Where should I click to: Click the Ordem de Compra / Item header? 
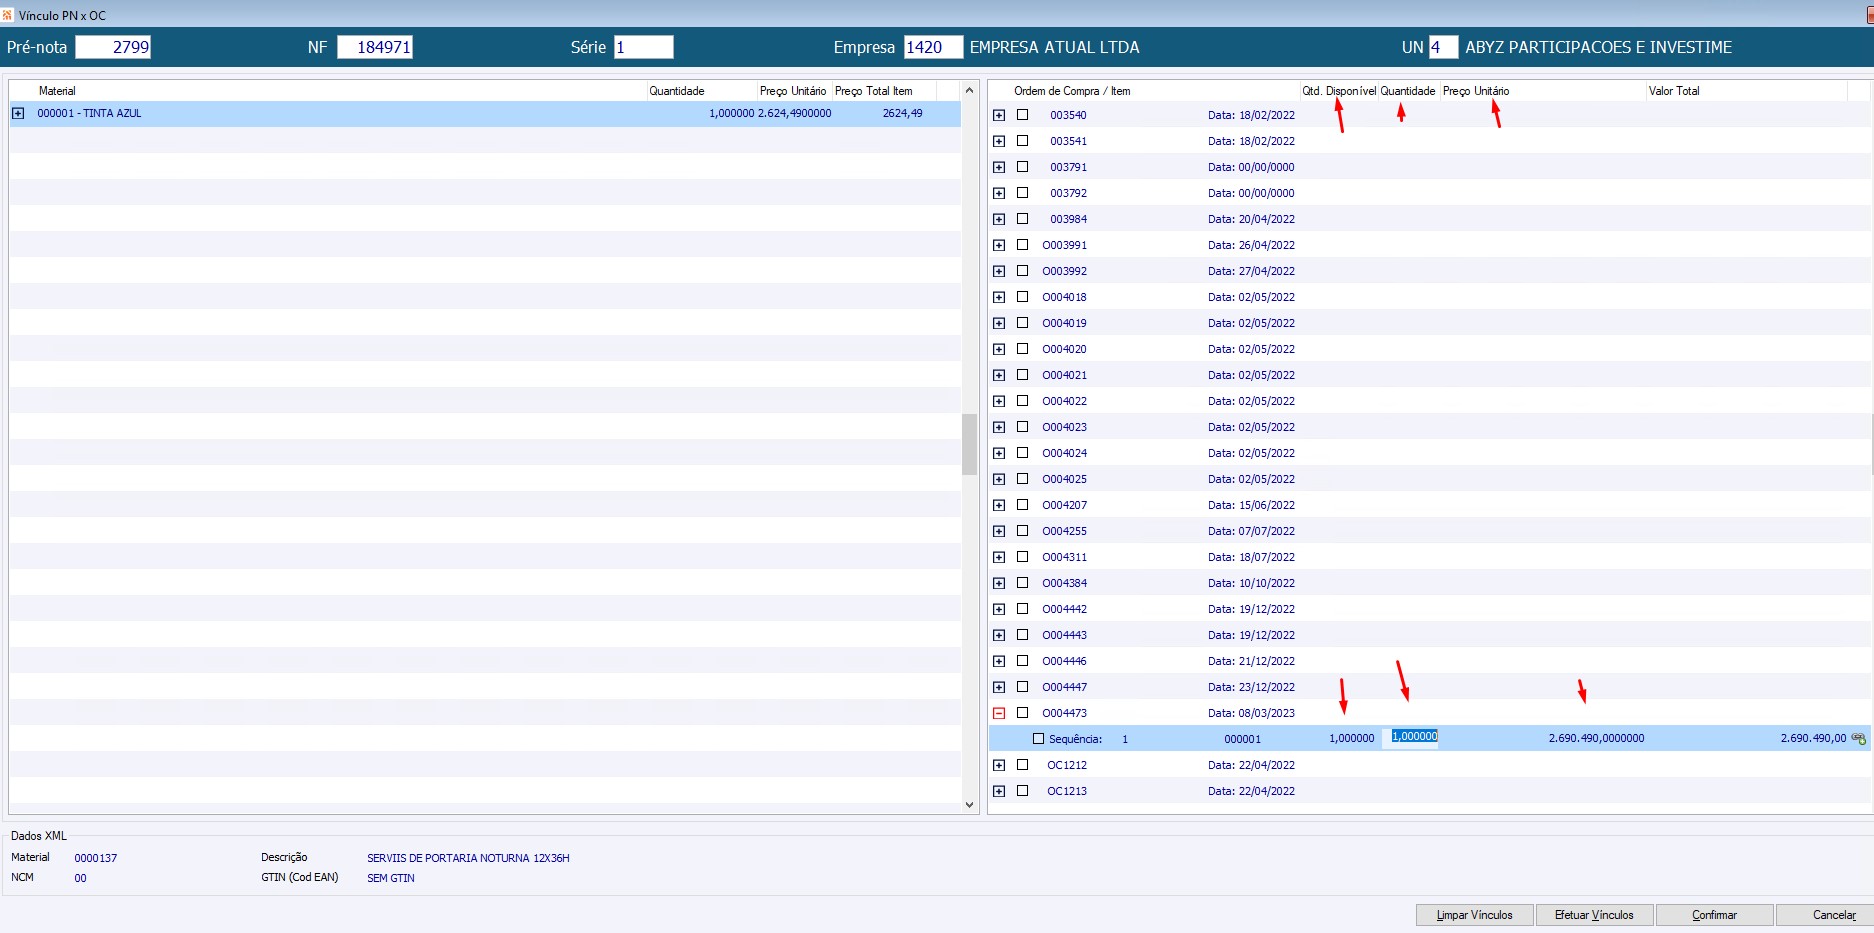(1072, 91)
